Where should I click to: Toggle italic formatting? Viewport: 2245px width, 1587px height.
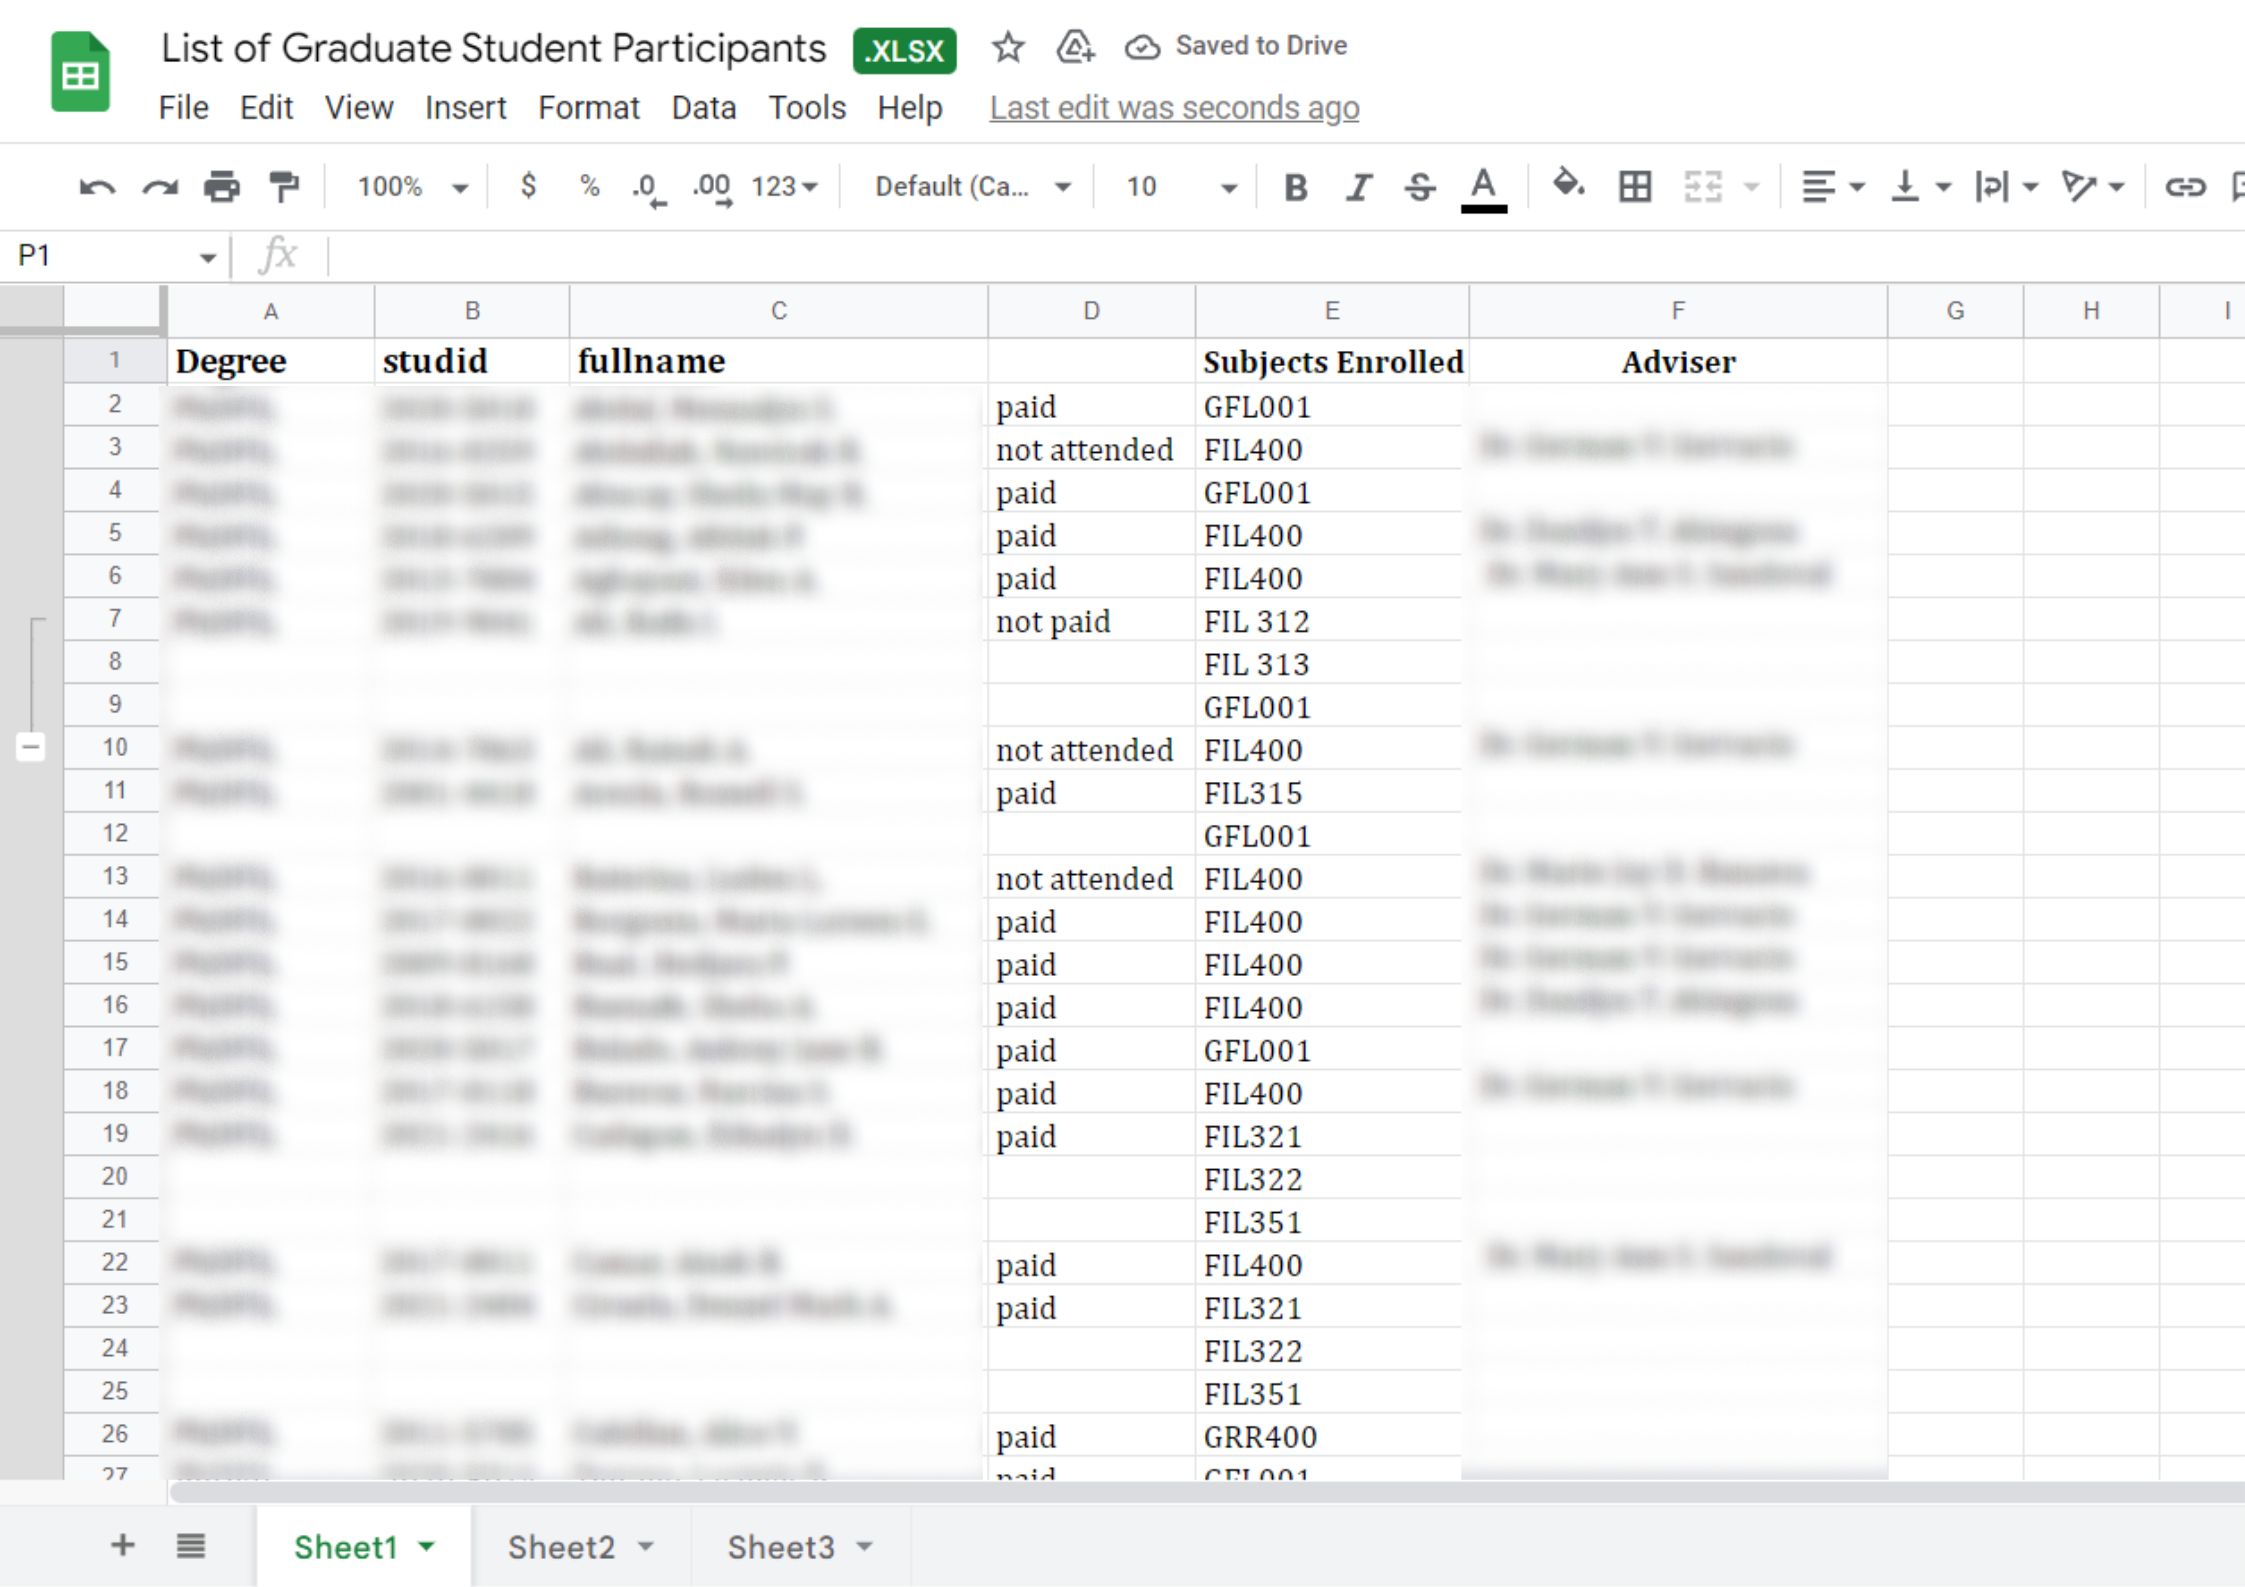[1358, 187]
